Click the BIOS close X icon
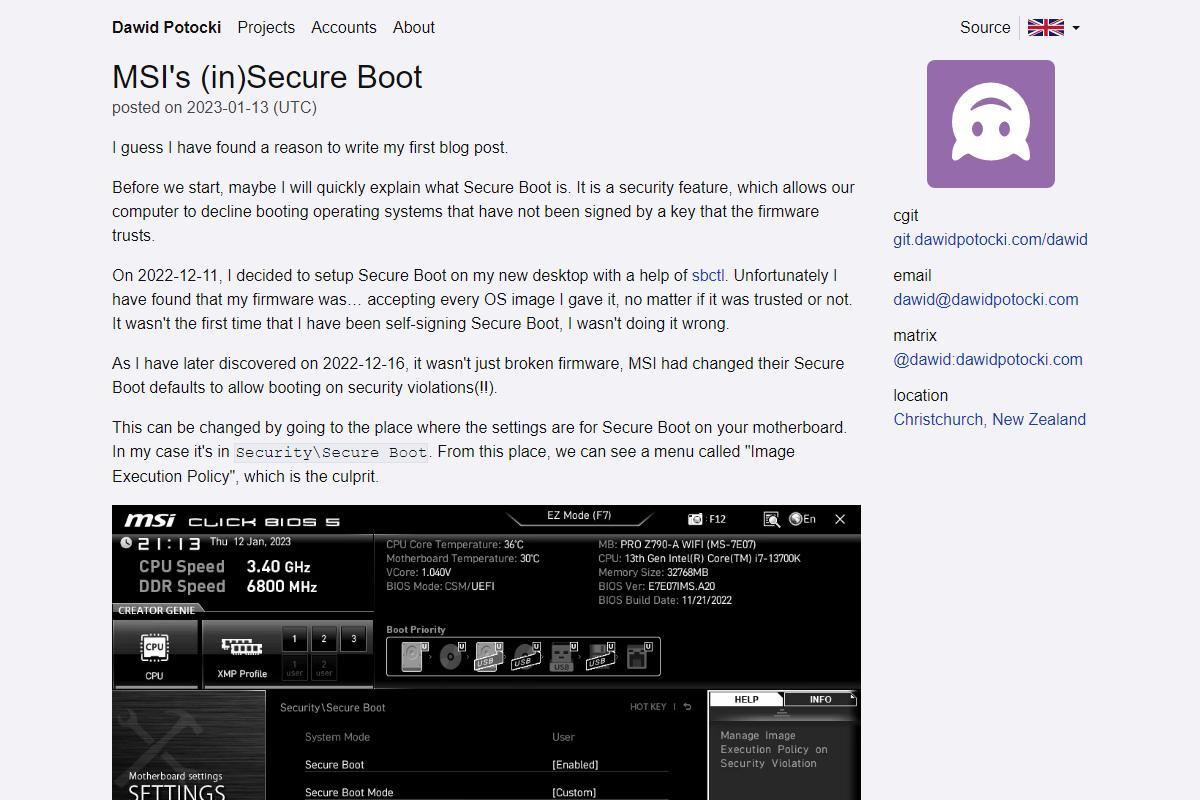1200x800 pixels. tap(840, 519)
